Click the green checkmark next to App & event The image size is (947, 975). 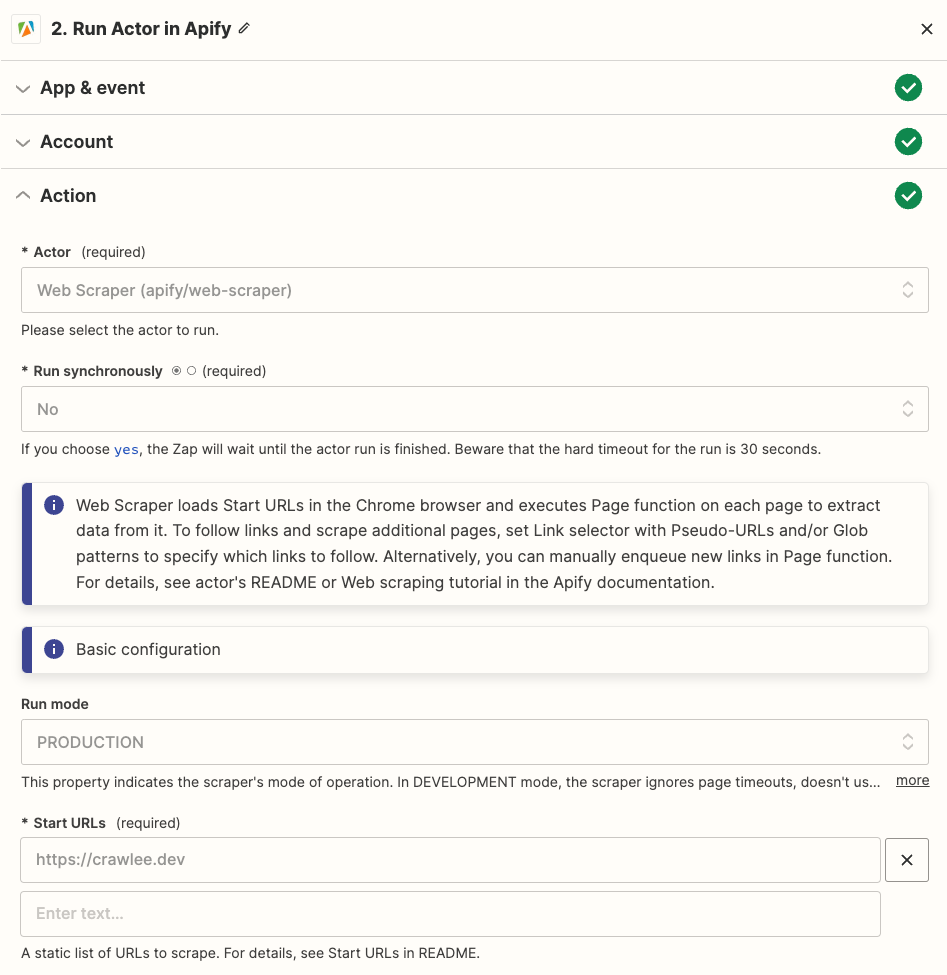pos(908,88)
